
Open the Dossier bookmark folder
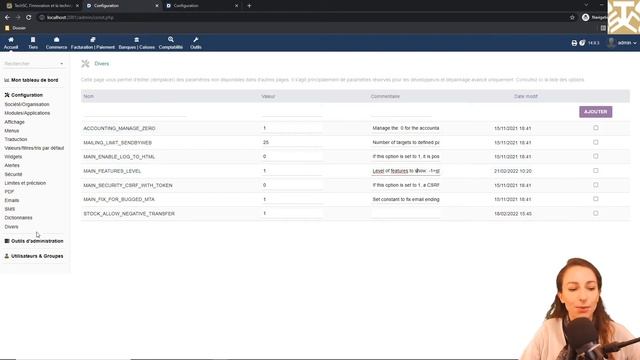pyautogui.click(x=15, y=28)
